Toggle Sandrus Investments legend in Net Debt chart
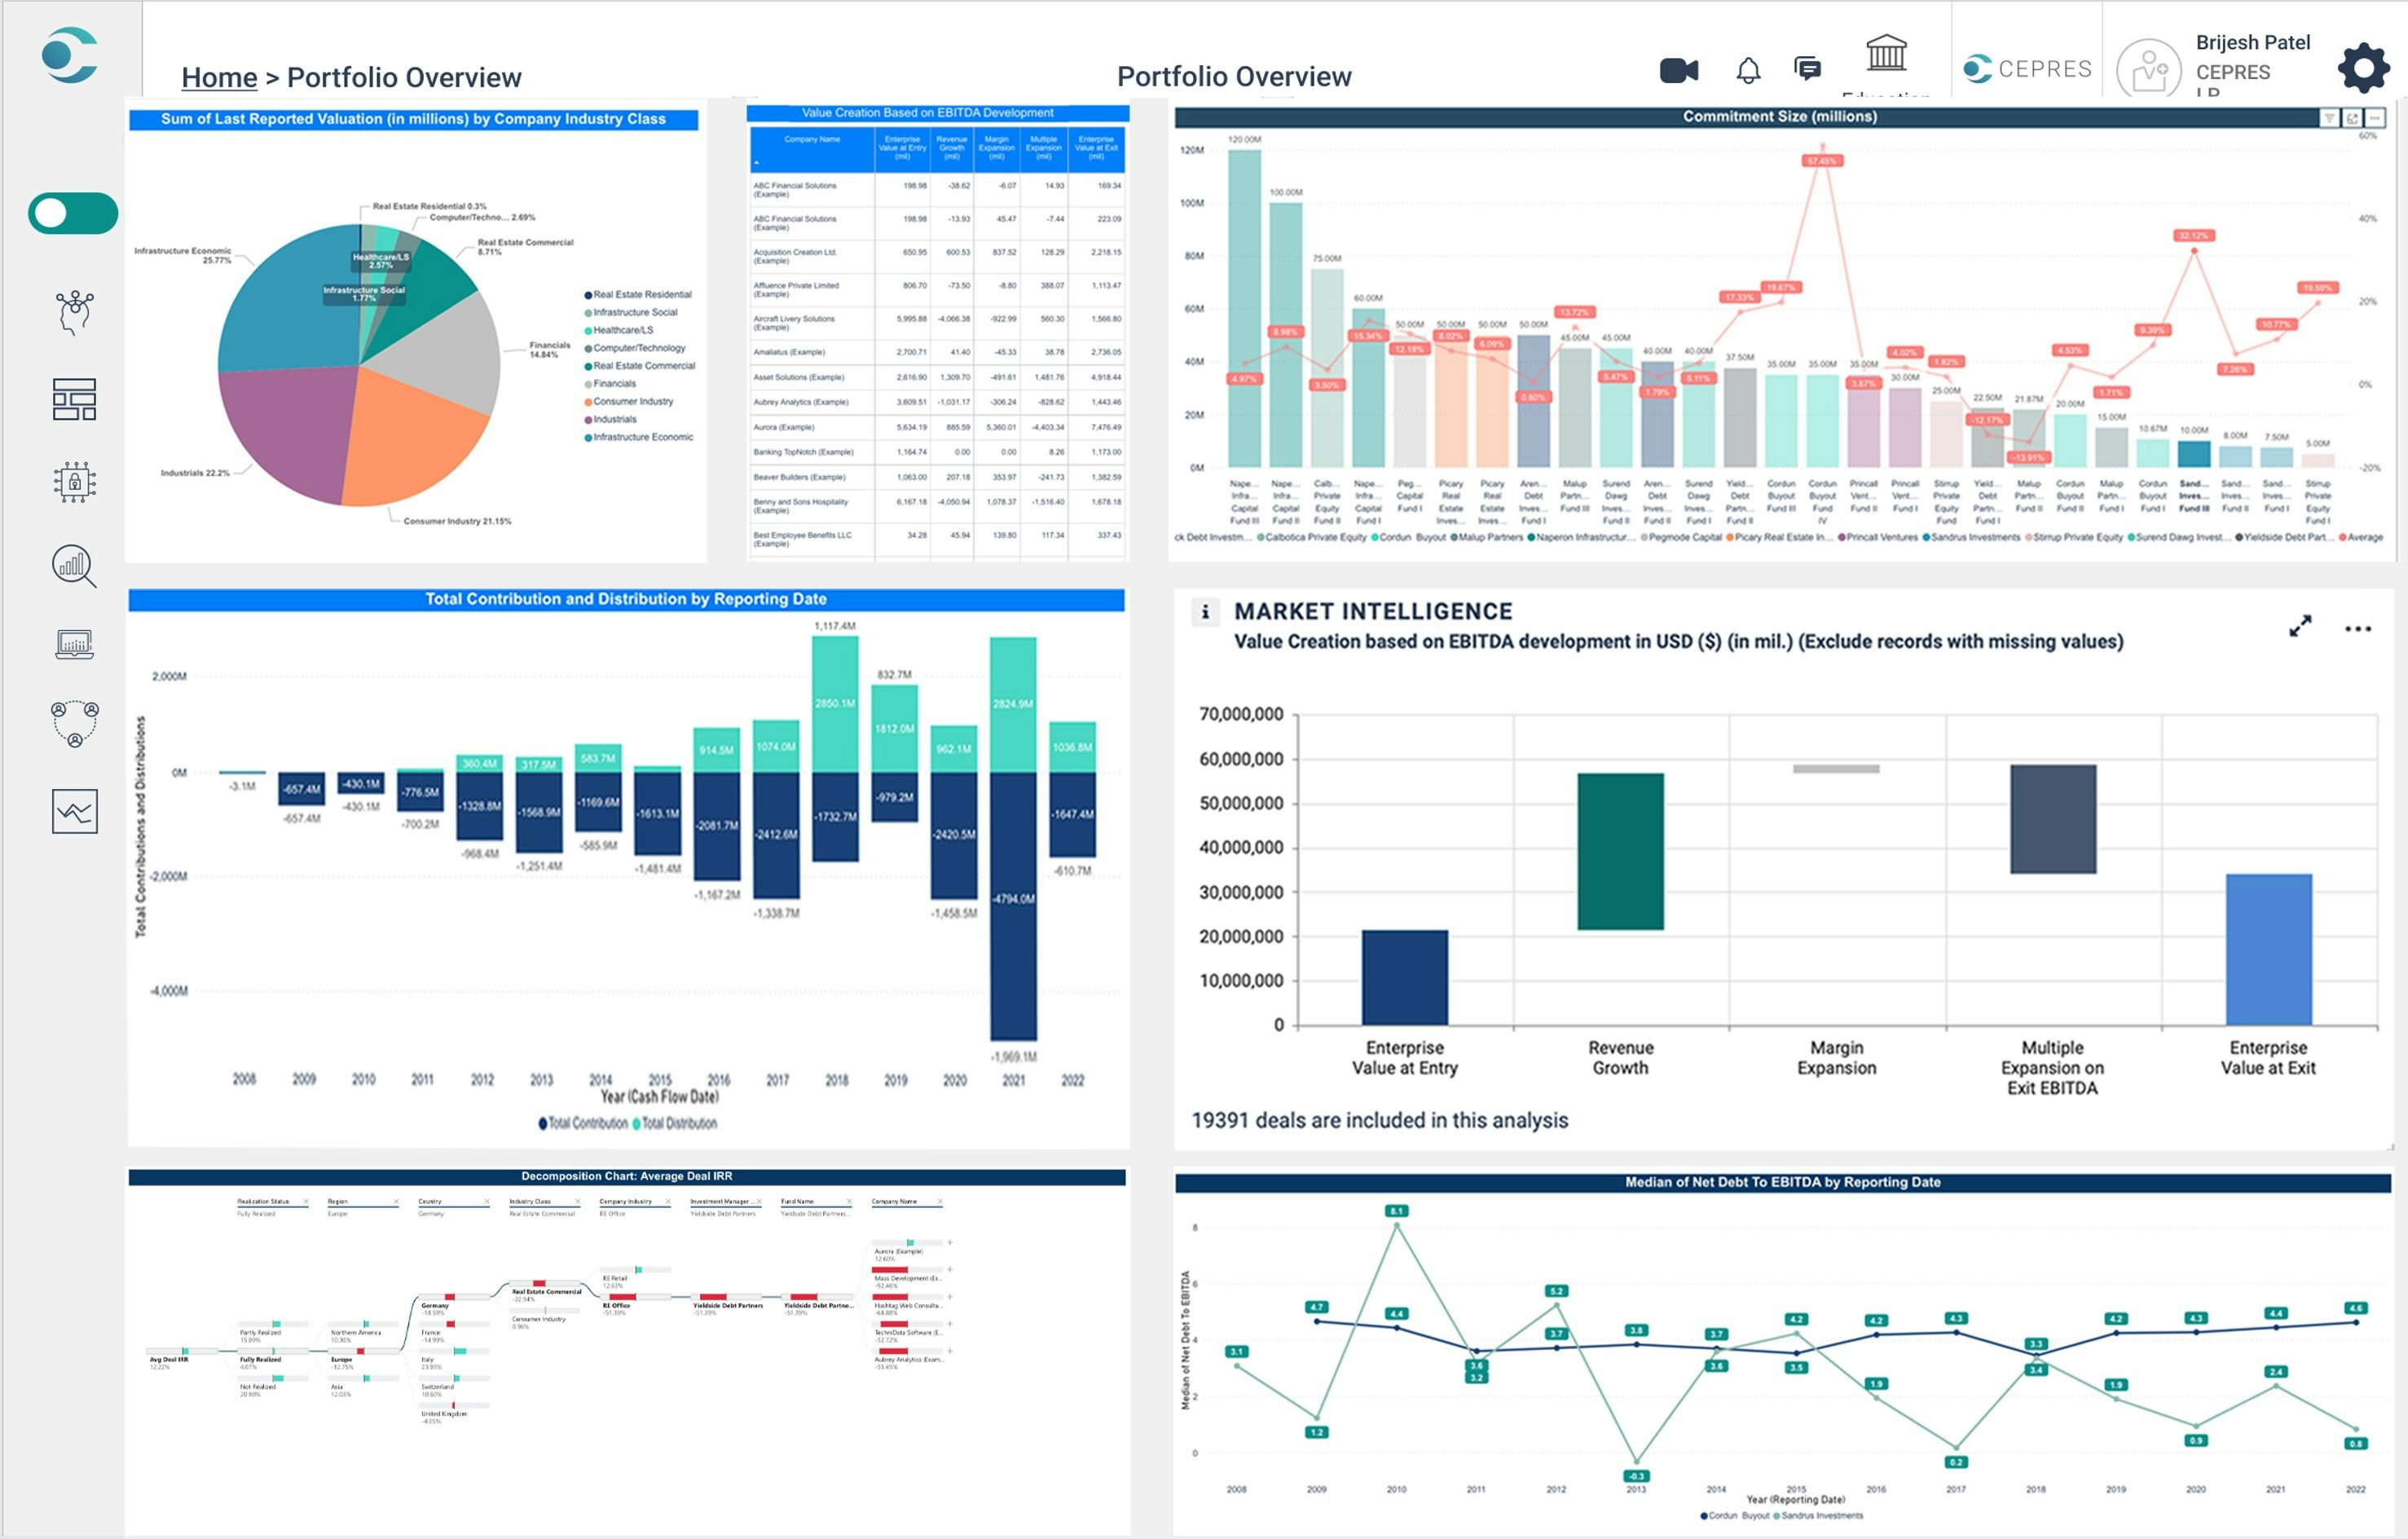This screenshot has width=2408, height=1539. tap(1818, 1516)
